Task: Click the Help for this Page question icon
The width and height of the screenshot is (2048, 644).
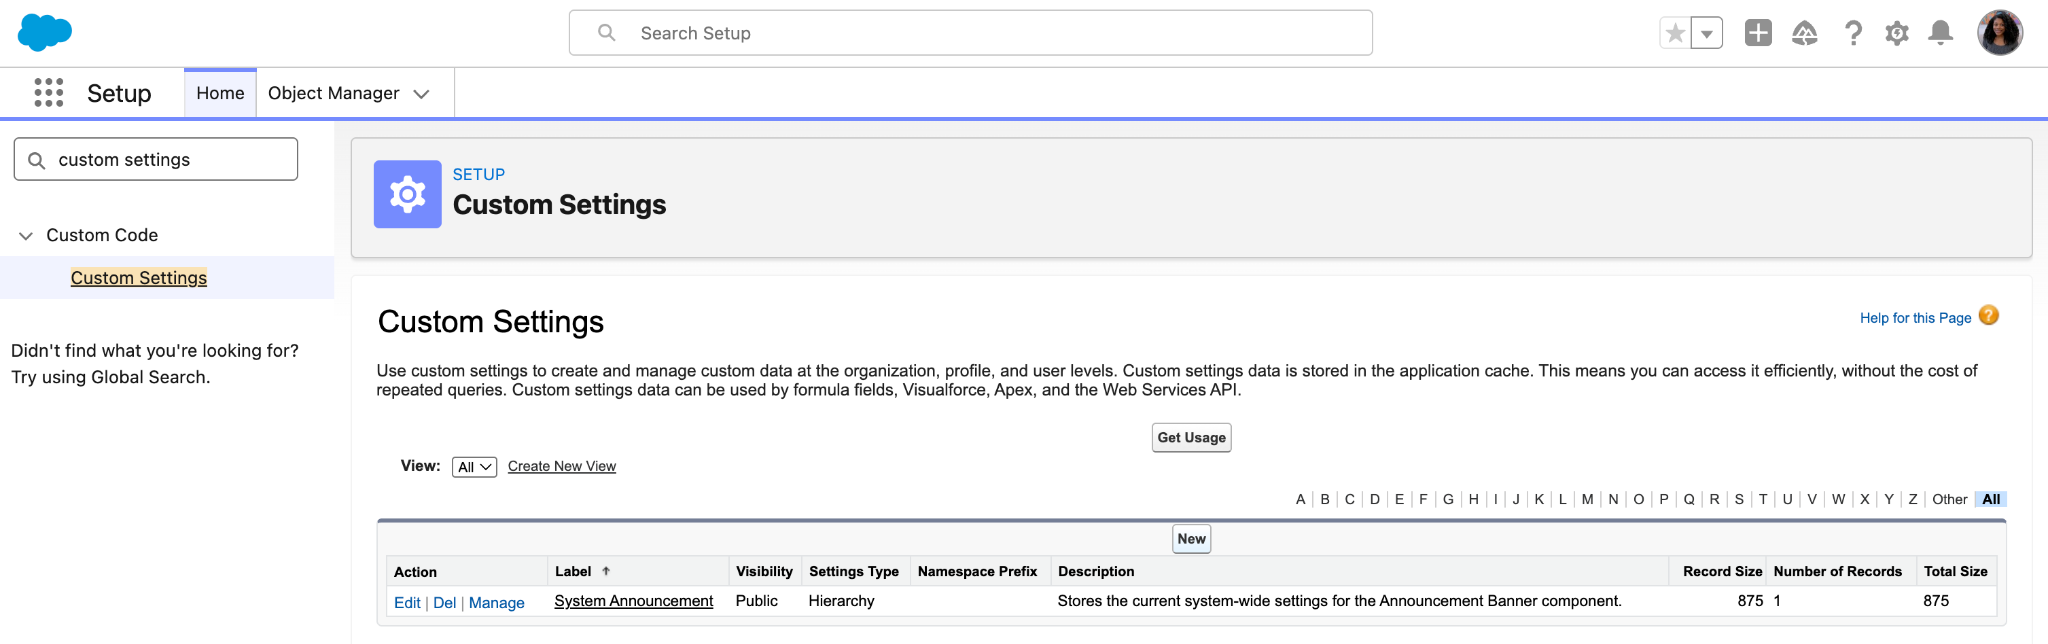Action: (1989, 316)
